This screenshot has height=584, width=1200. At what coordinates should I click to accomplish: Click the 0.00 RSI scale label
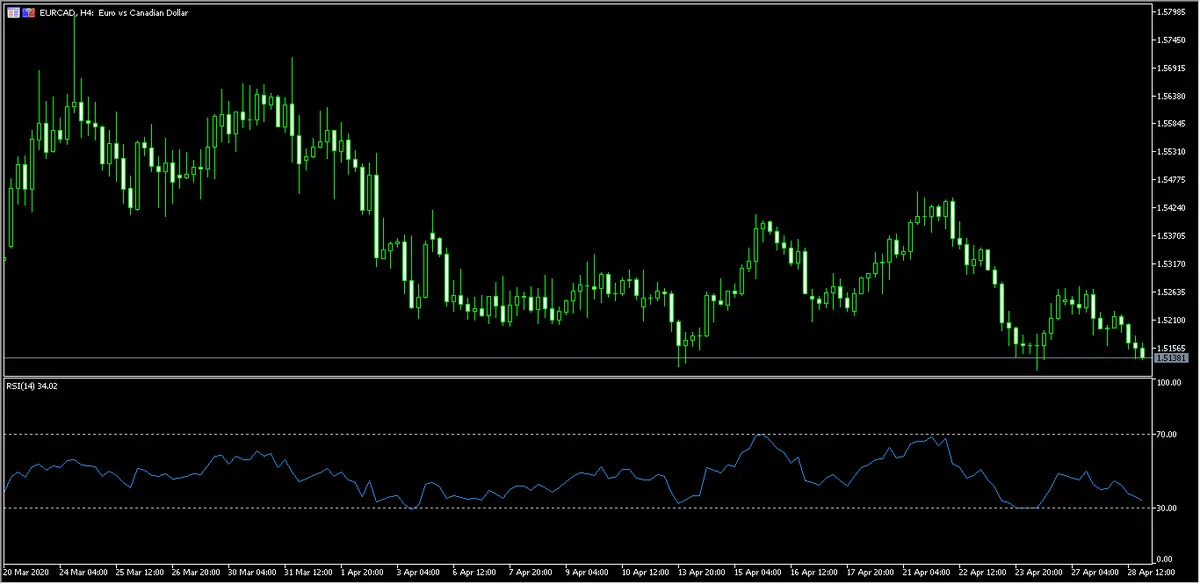pos(1166,559)
